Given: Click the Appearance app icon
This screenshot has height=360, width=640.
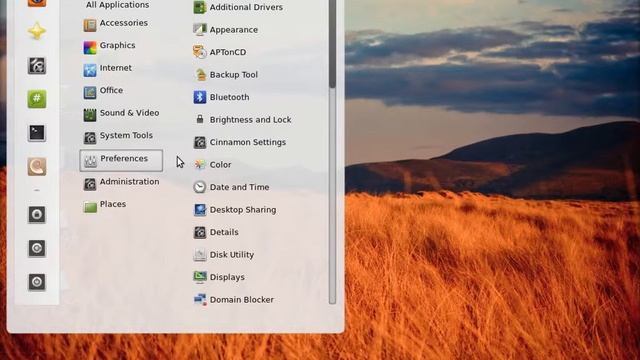Looking at the screenshot, I should pos(200,29).
